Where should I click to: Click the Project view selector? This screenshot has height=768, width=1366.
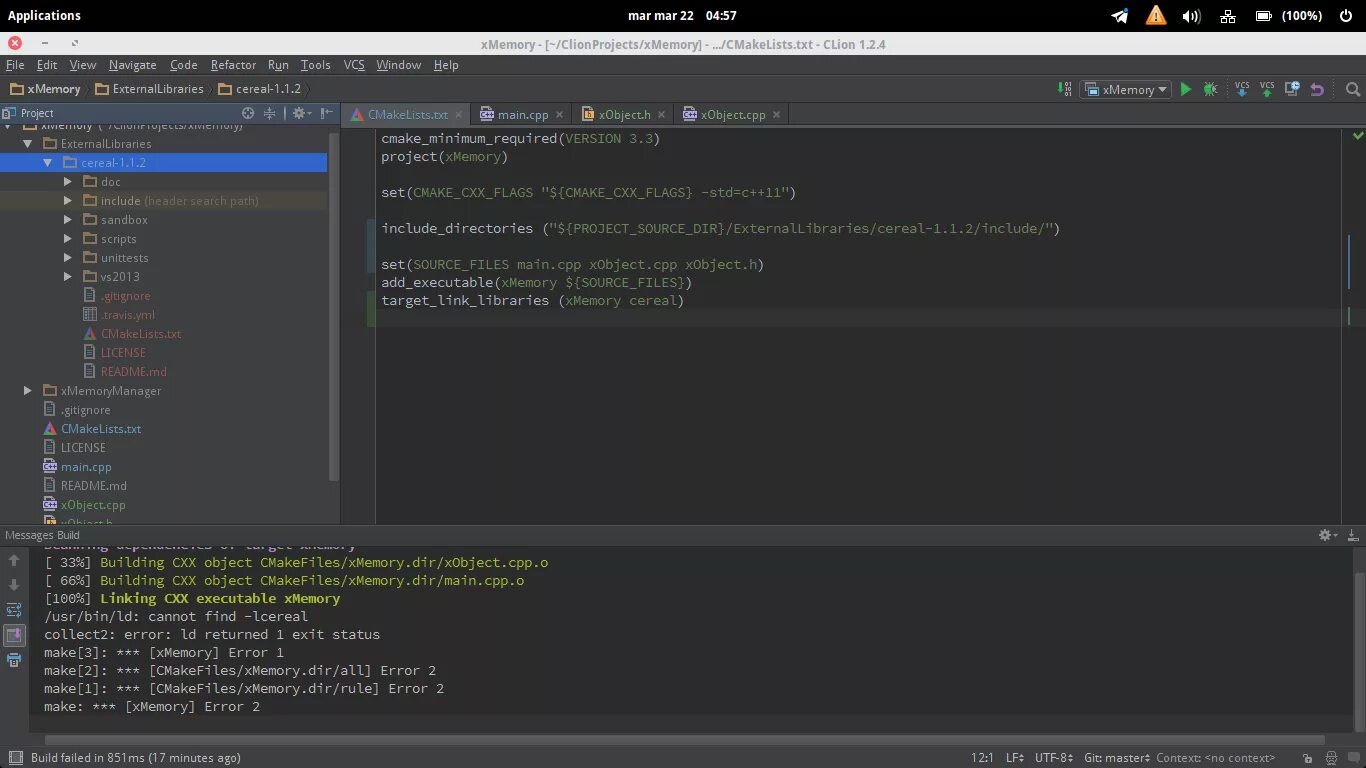tap(29, 113)
